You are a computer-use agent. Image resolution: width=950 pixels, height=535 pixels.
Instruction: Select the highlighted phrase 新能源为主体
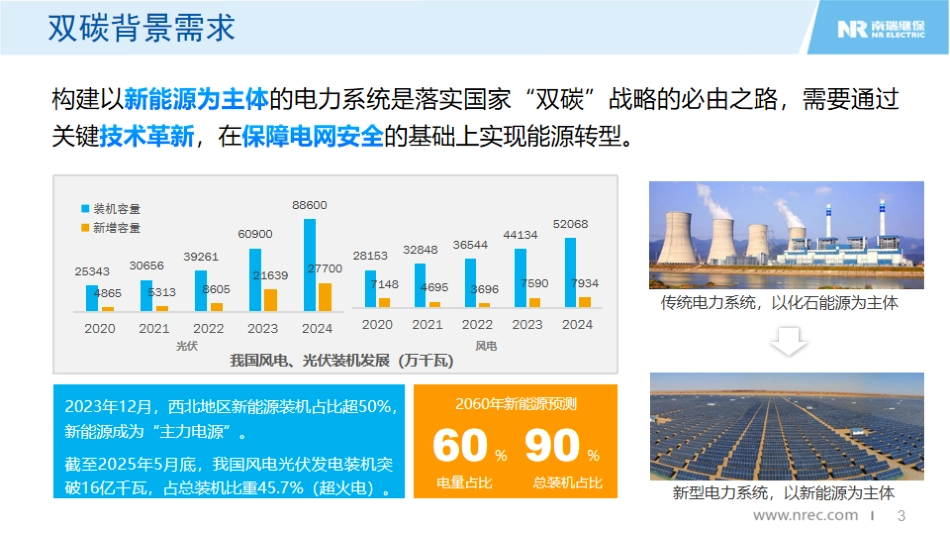click(196, 99)
